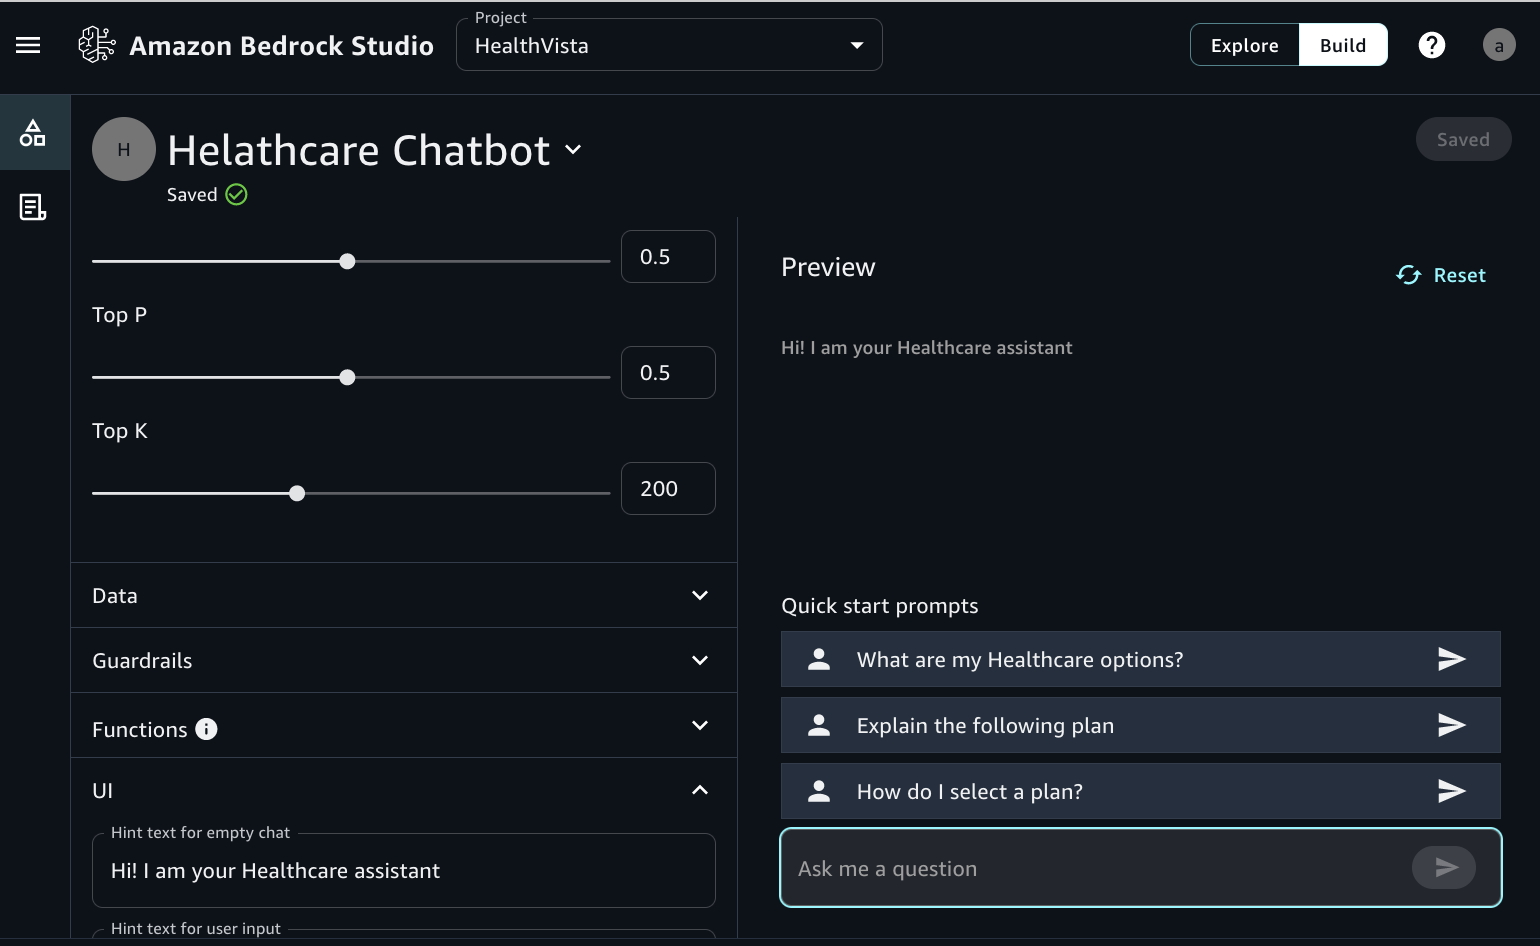1540x946 pixels.
Task: Click the "Hi! I am your Healthcare assistant" preview text
Action: (926, 347)
